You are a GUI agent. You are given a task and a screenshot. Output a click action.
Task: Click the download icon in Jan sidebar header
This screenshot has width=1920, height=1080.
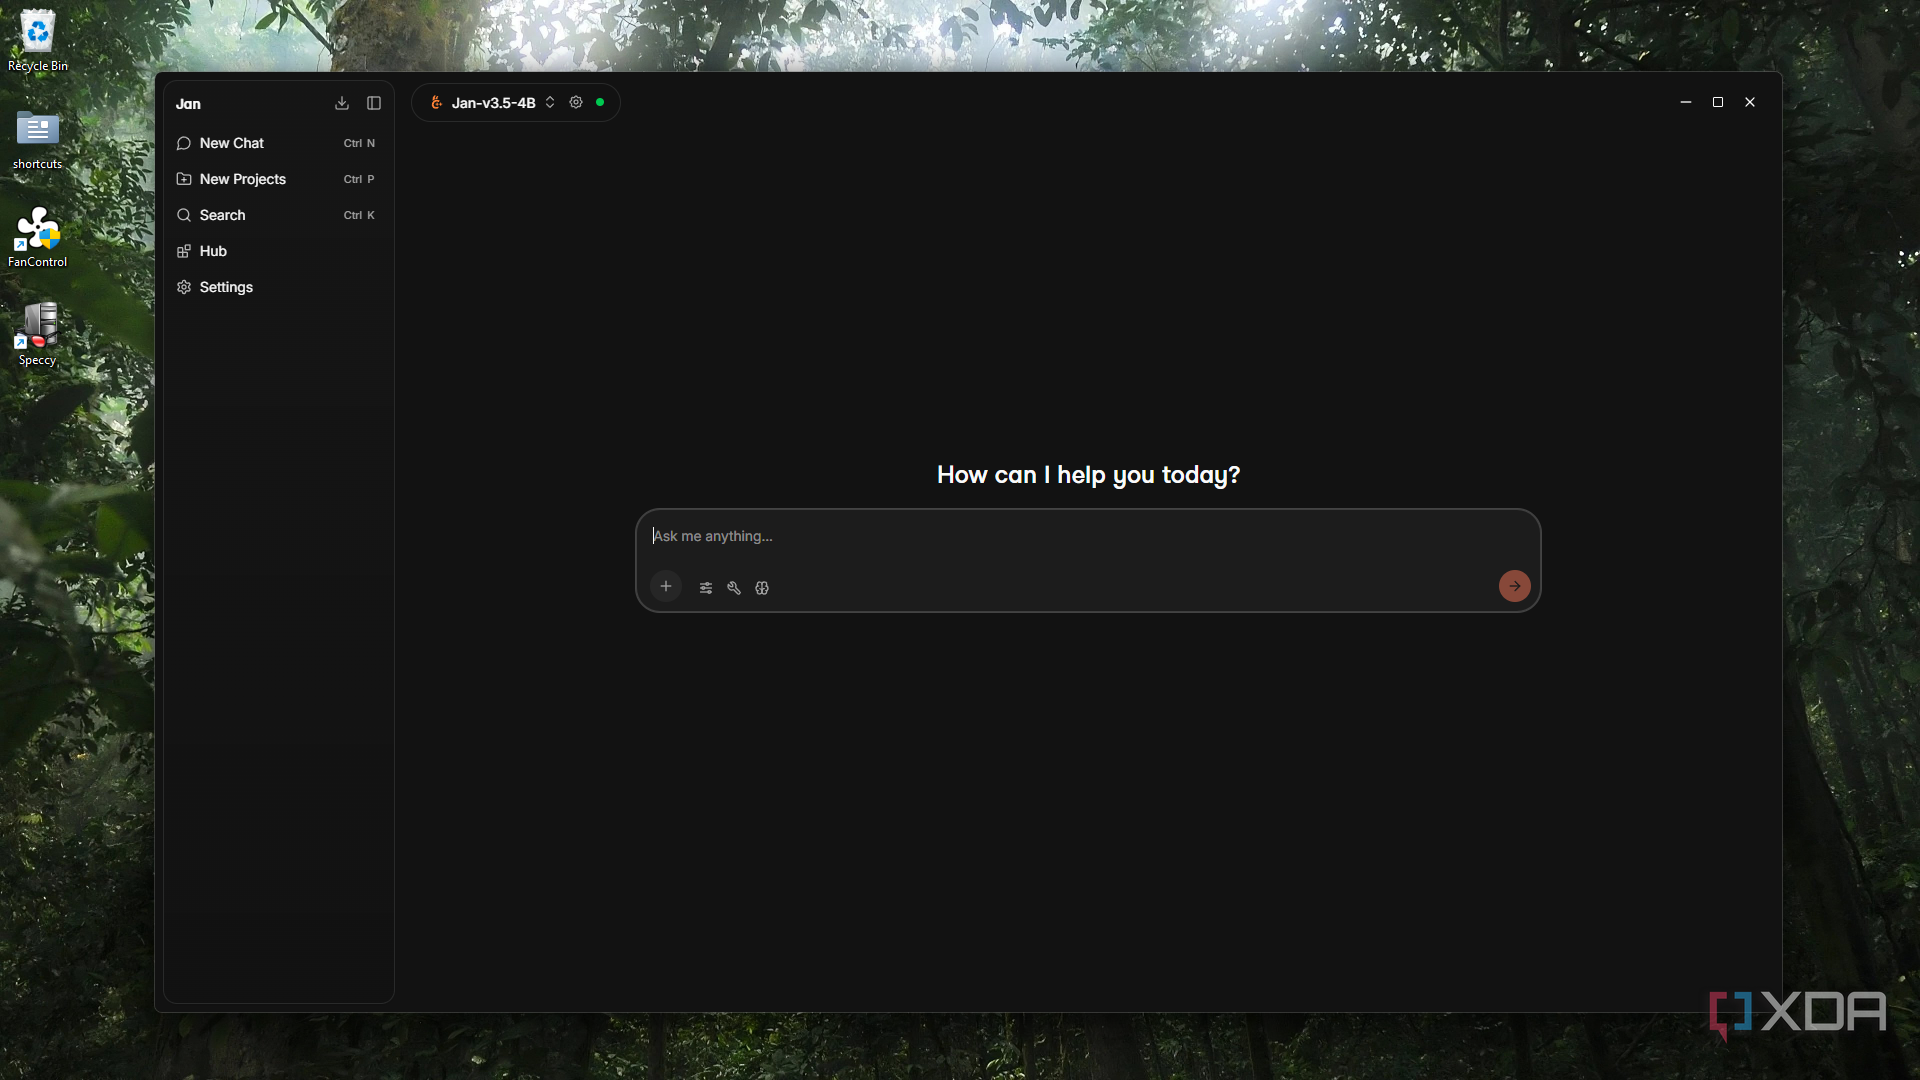tap(342, 103)
